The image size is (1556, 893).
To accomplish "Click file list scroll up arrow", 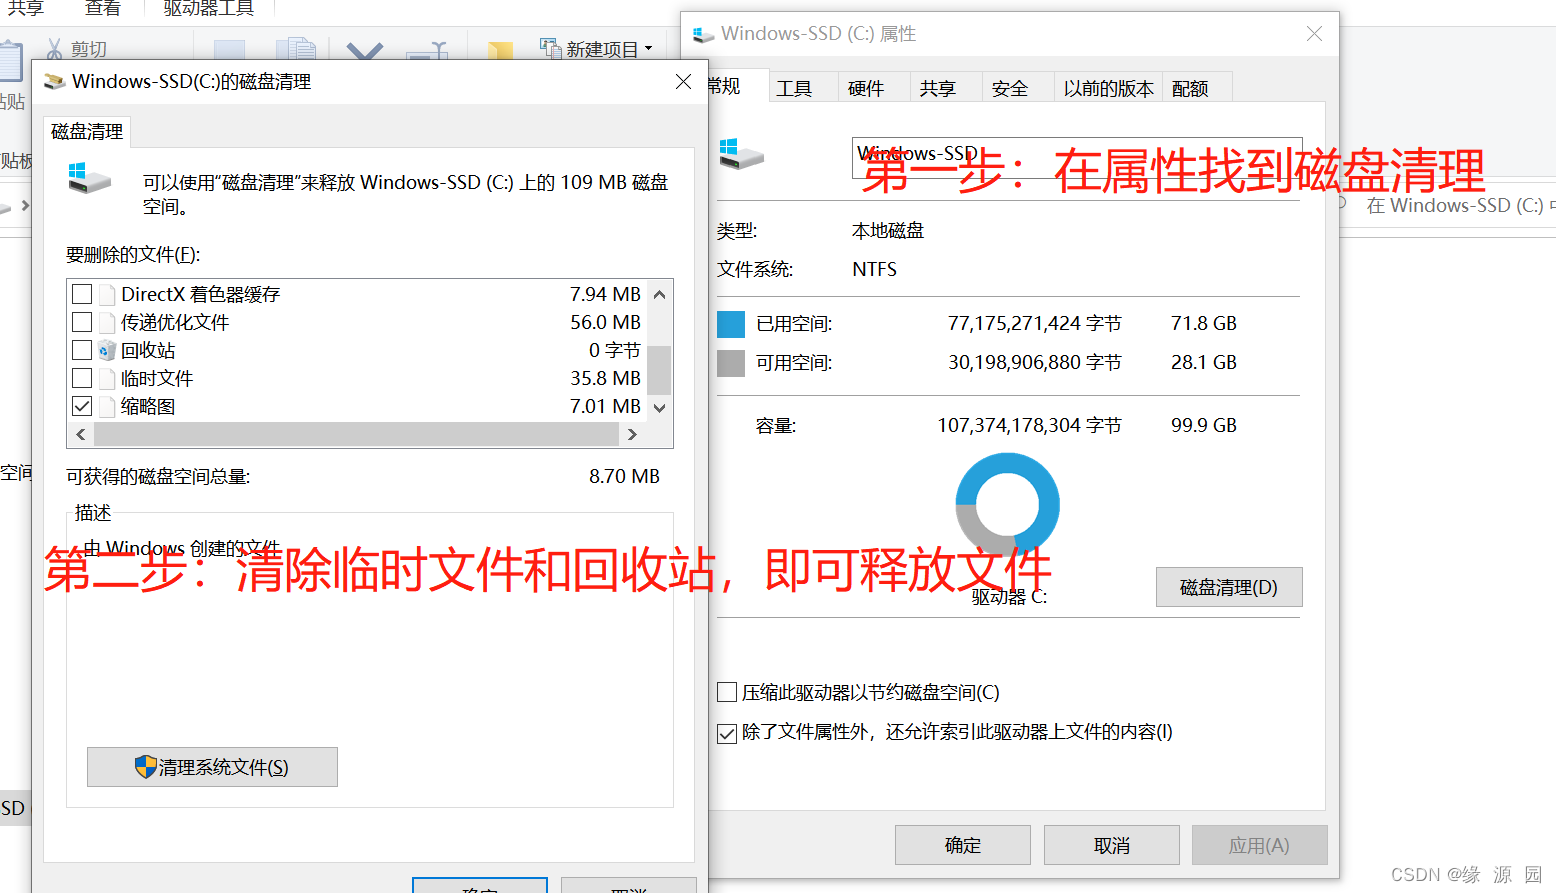I will (x=659, y=294).
